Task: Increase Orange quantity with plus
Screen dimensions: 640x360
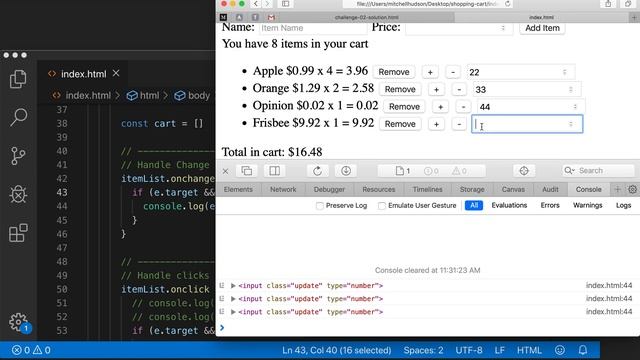Action: 436,89
